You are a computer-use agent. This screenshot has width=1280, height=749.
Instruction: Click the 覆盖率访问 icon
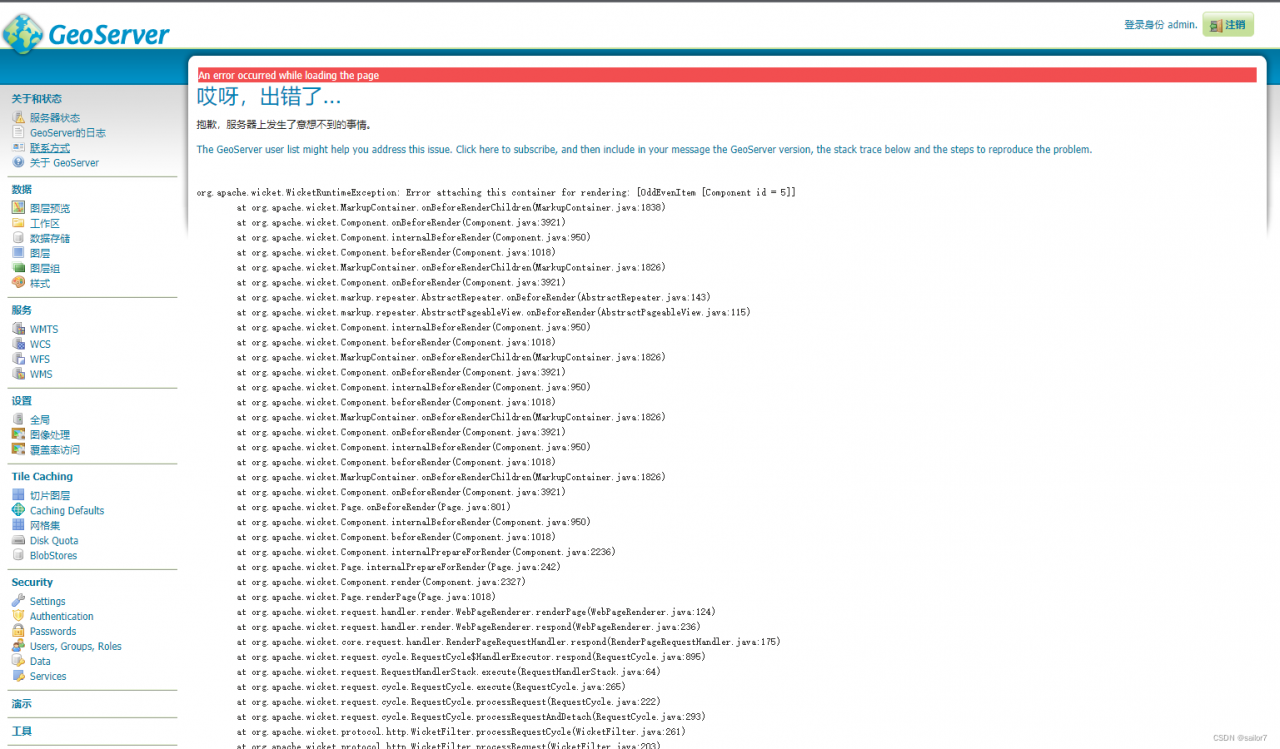coord(18,450)
